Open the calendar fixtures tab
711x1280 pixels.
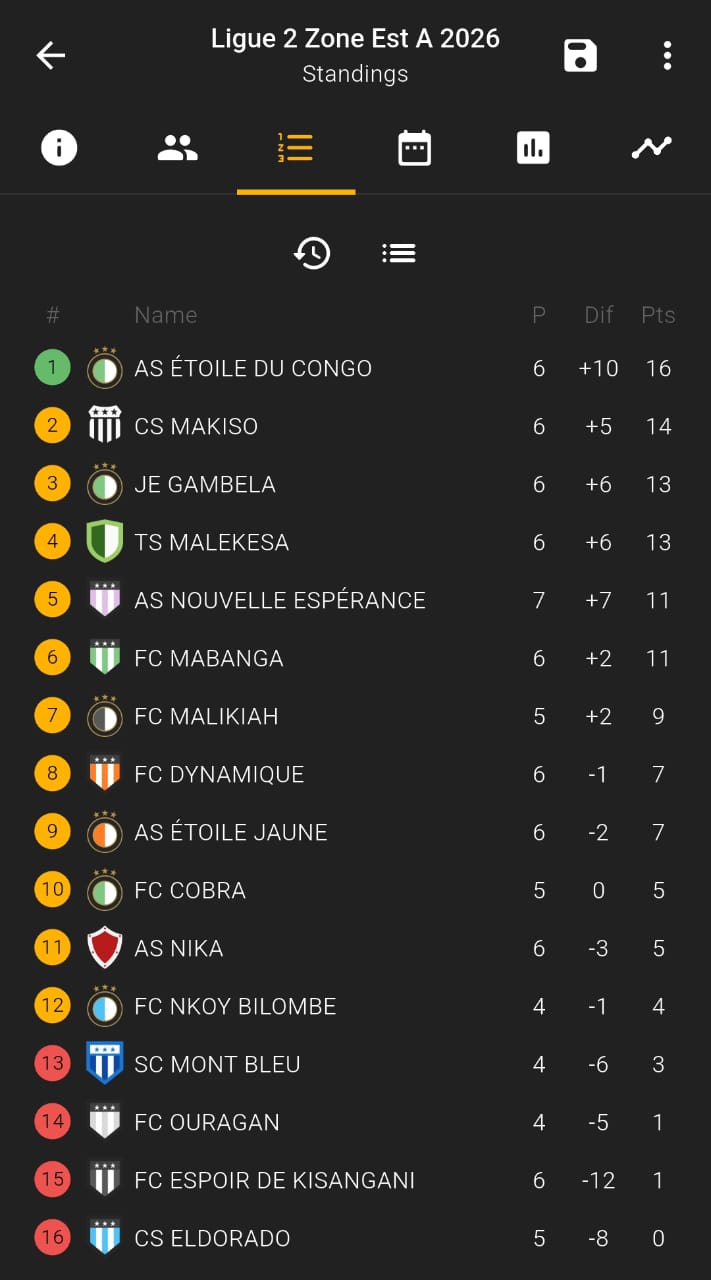[x=414, y=149]
